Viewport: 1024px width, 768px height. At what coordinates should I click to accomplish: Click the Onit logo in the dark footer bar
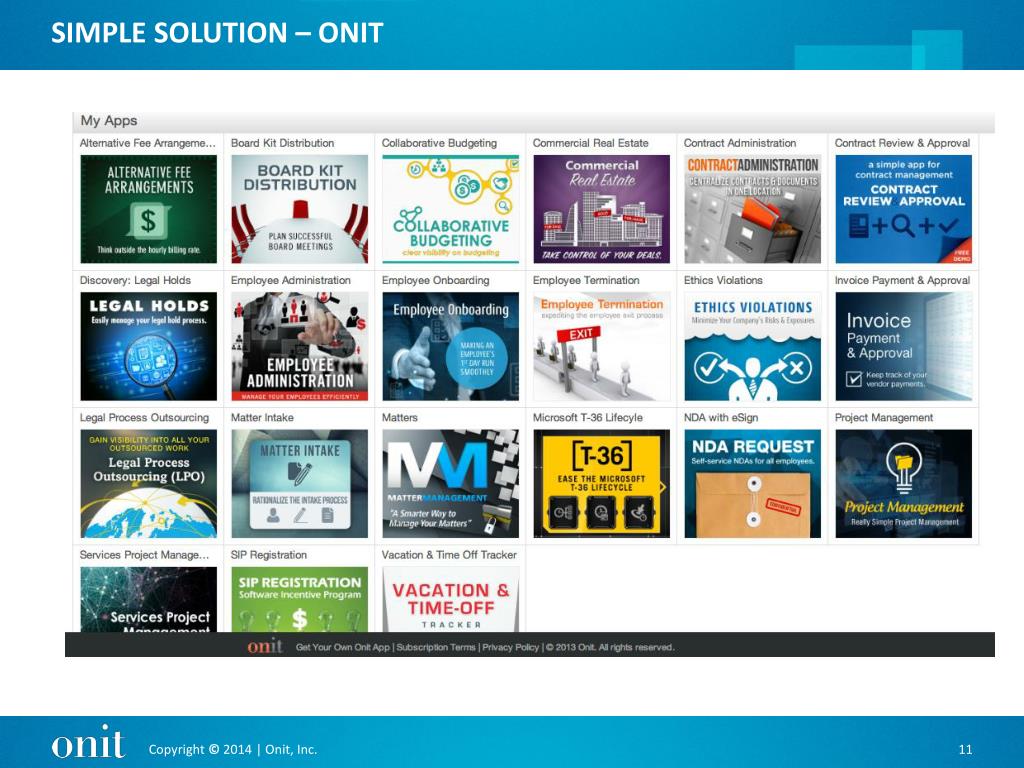tap(264, 646)
